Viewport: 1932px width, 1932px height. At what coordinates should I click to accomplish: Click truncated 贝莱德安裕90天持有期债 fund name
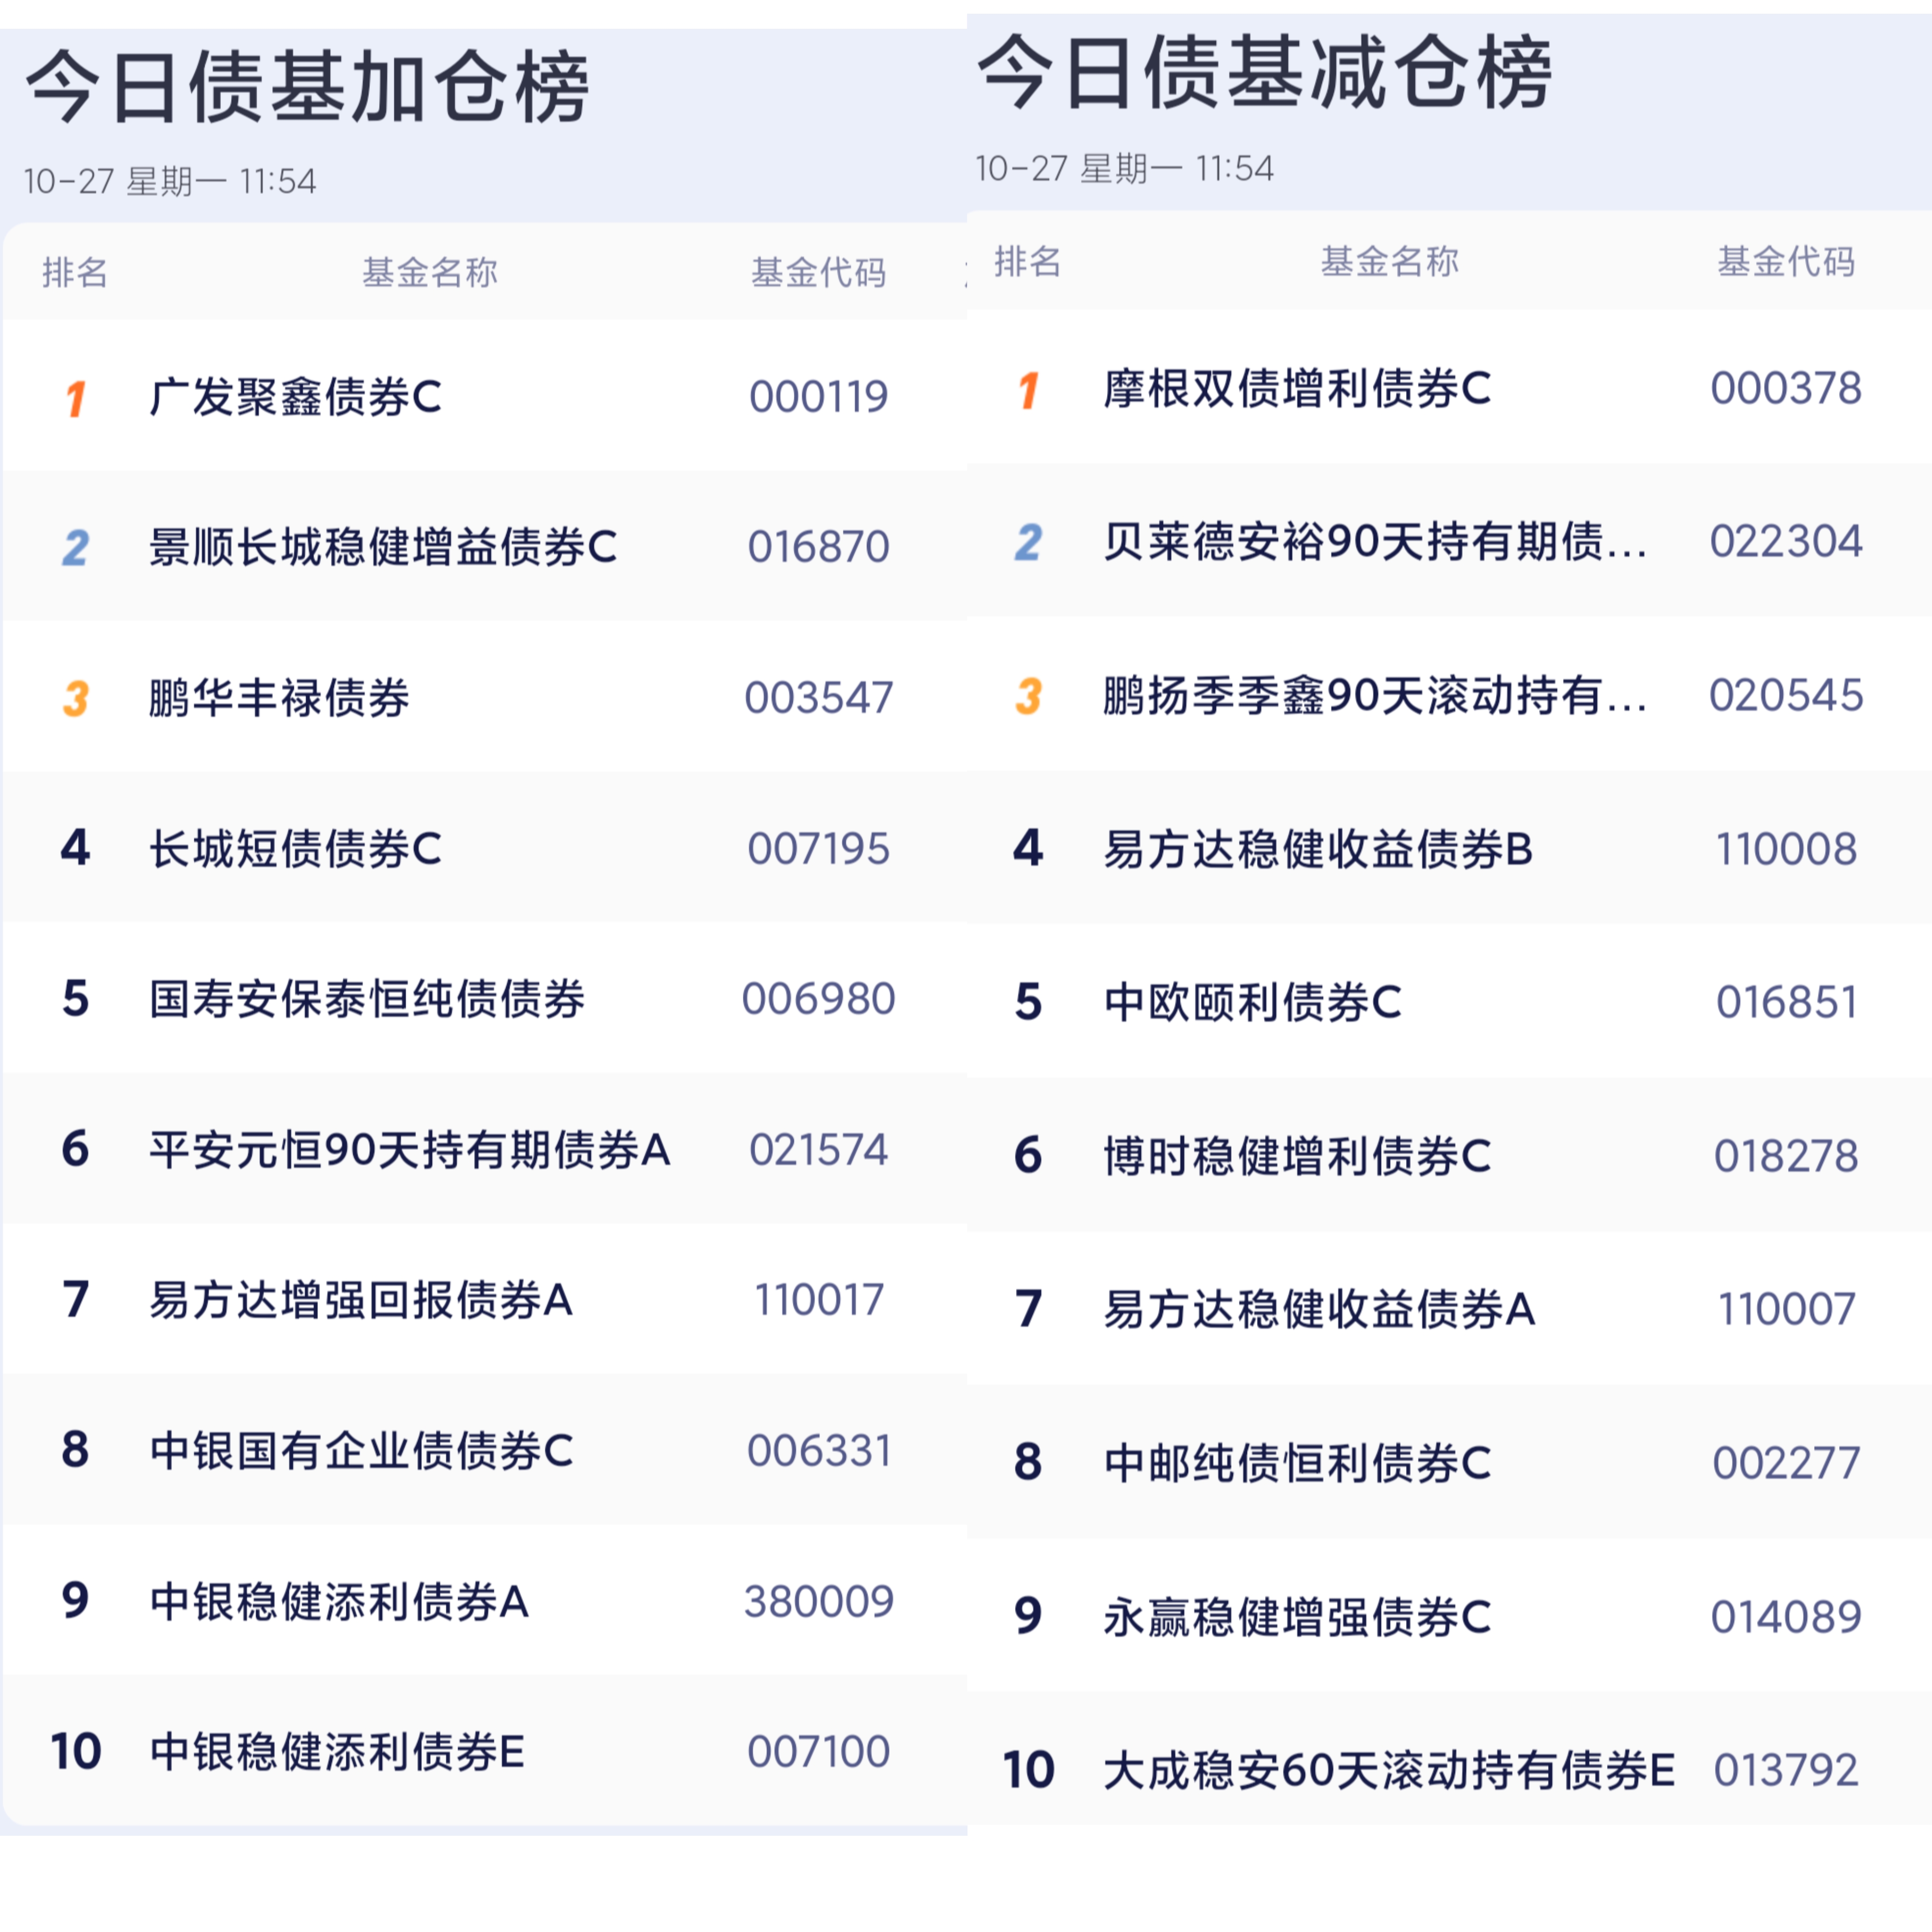point(1374,542)
